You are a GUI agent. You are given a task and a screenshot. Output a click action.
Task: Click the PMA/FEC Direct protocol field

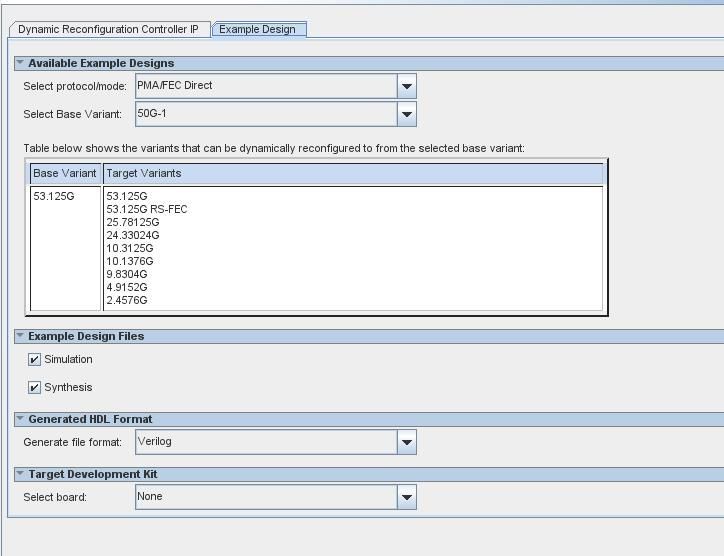point(265,87)
